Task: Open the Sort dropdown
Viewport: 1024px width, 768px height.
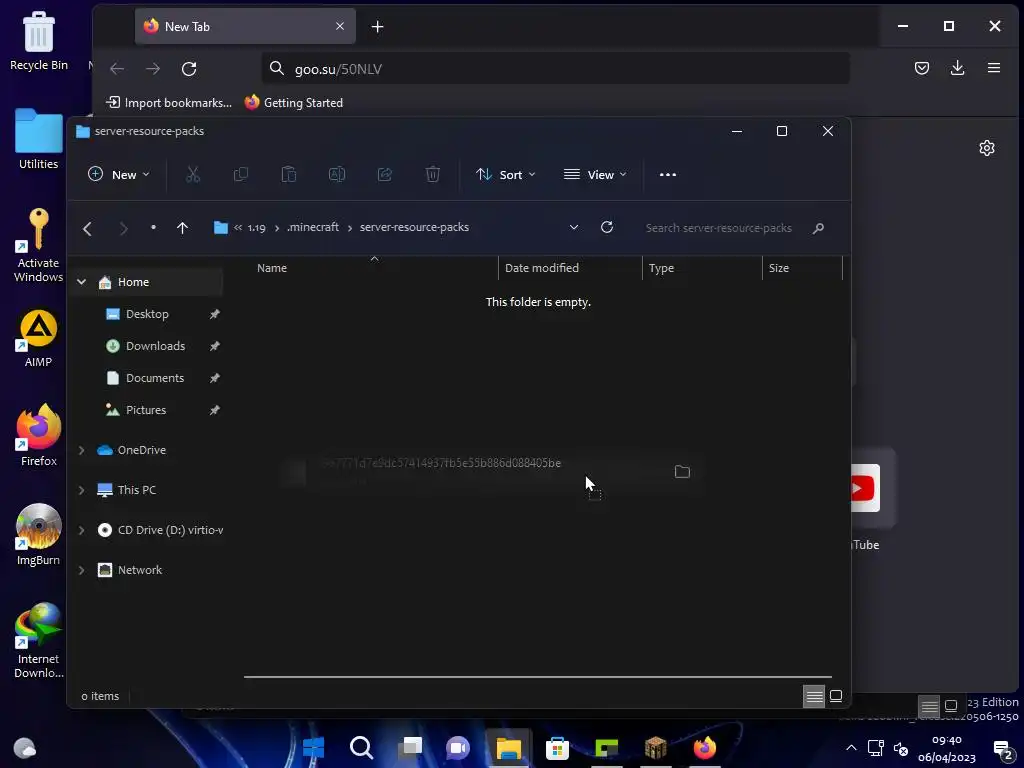Action: tap(506, 174)
